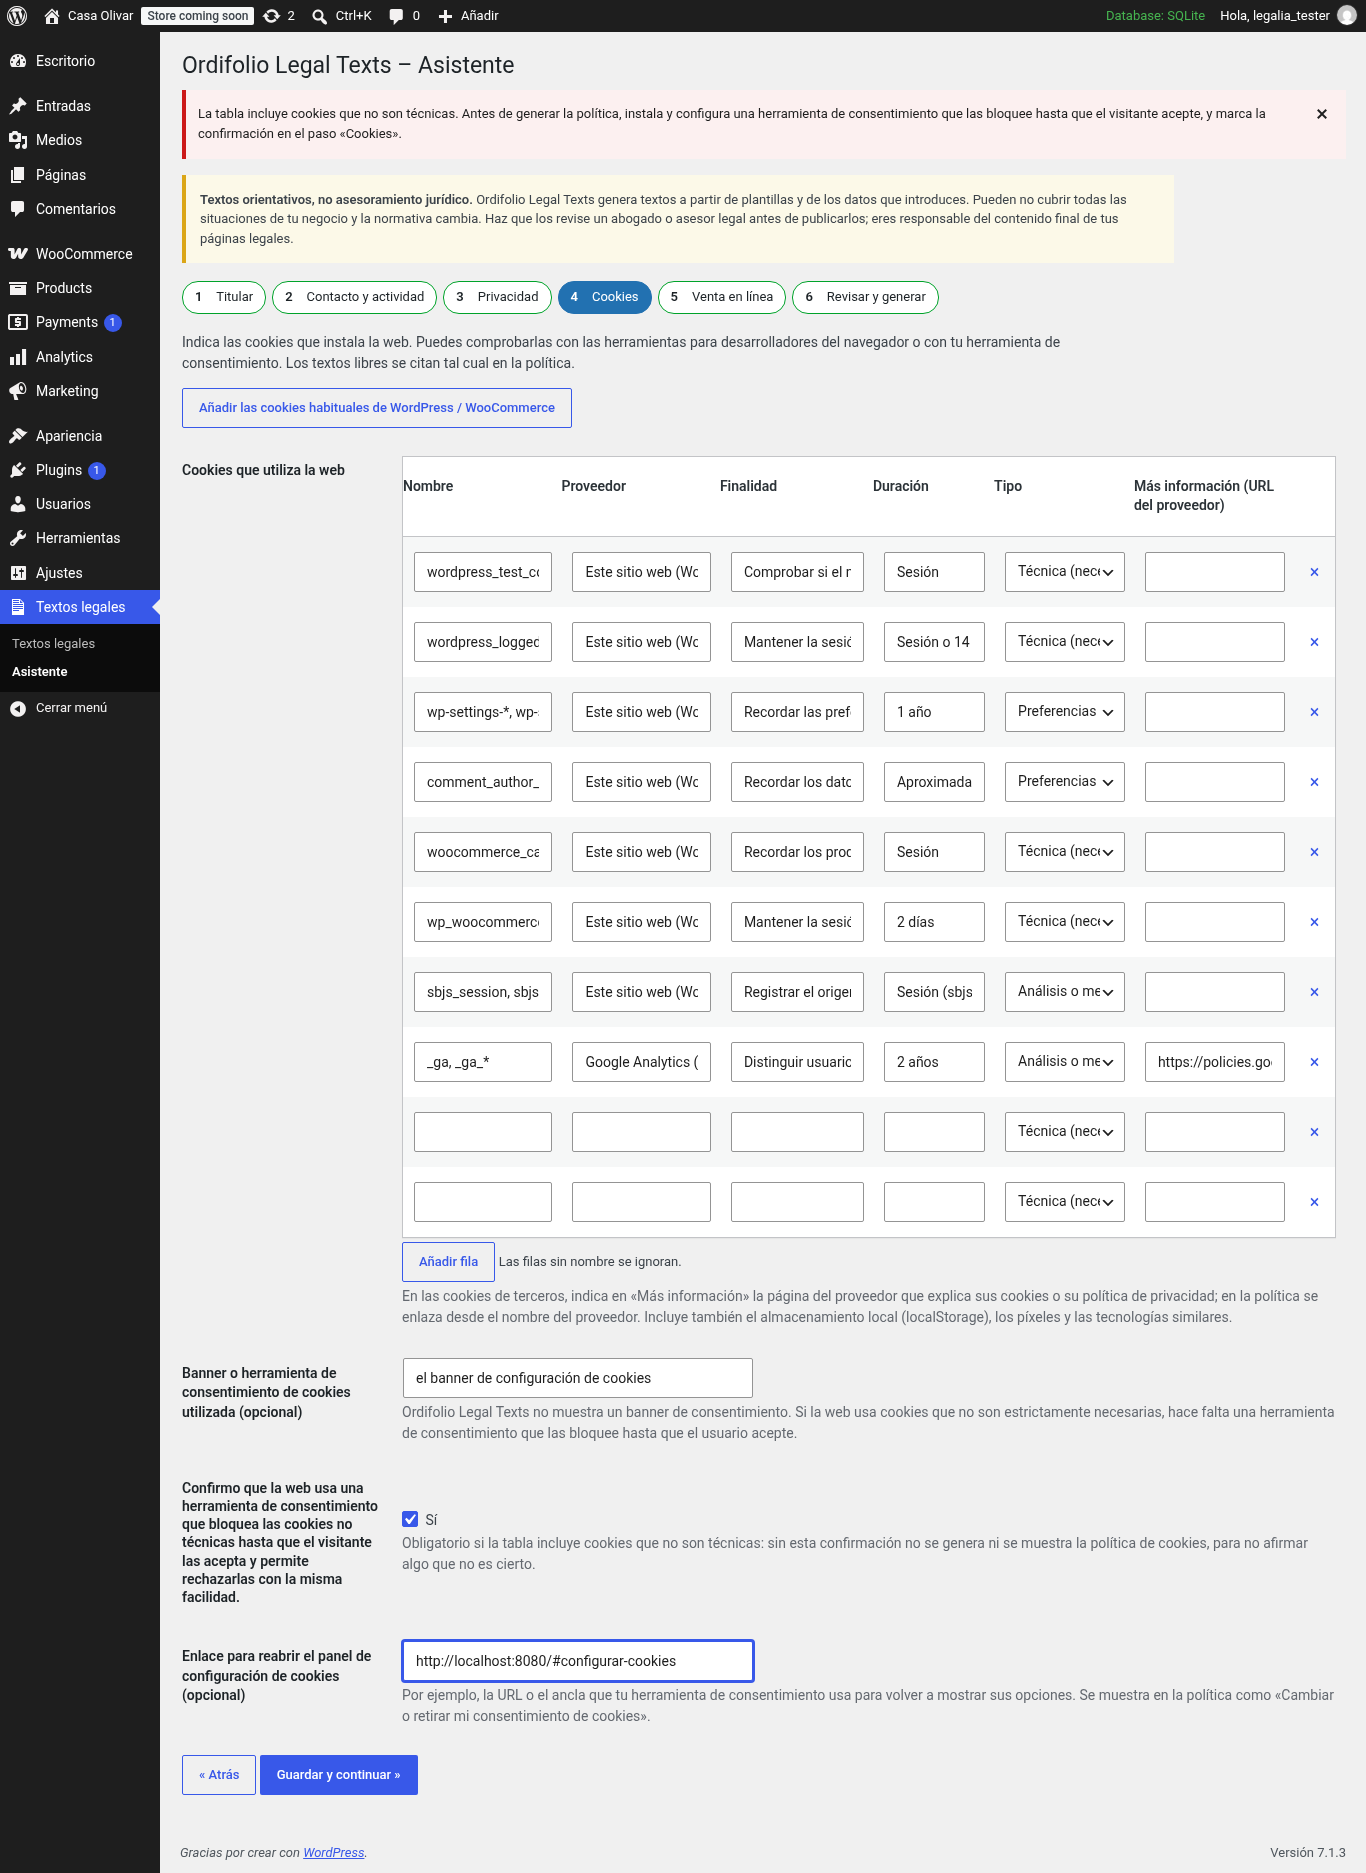Click the WordPress logo in admin bar
The image size is (1366, 1873).
(17, 16)
